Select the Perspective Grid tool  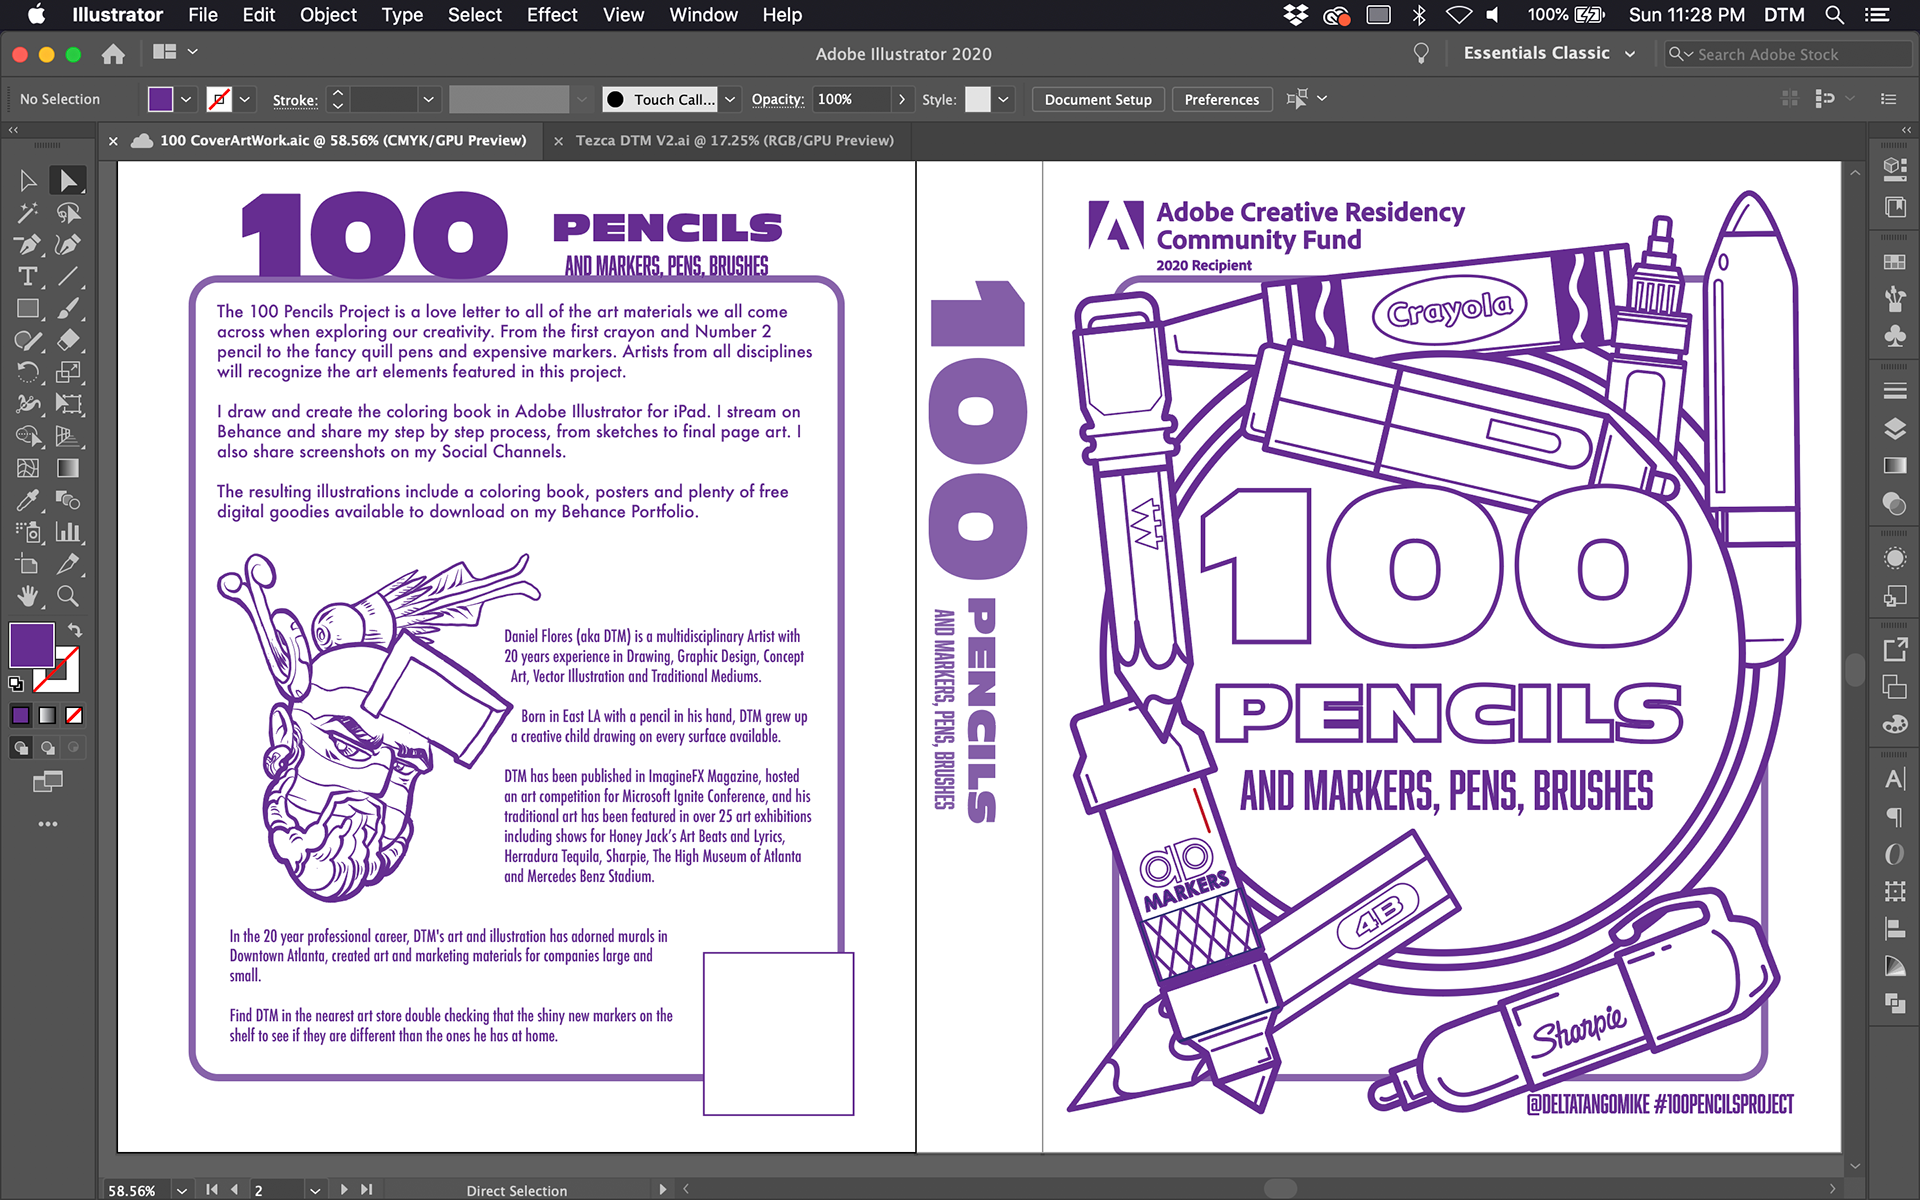coord(67,436)
